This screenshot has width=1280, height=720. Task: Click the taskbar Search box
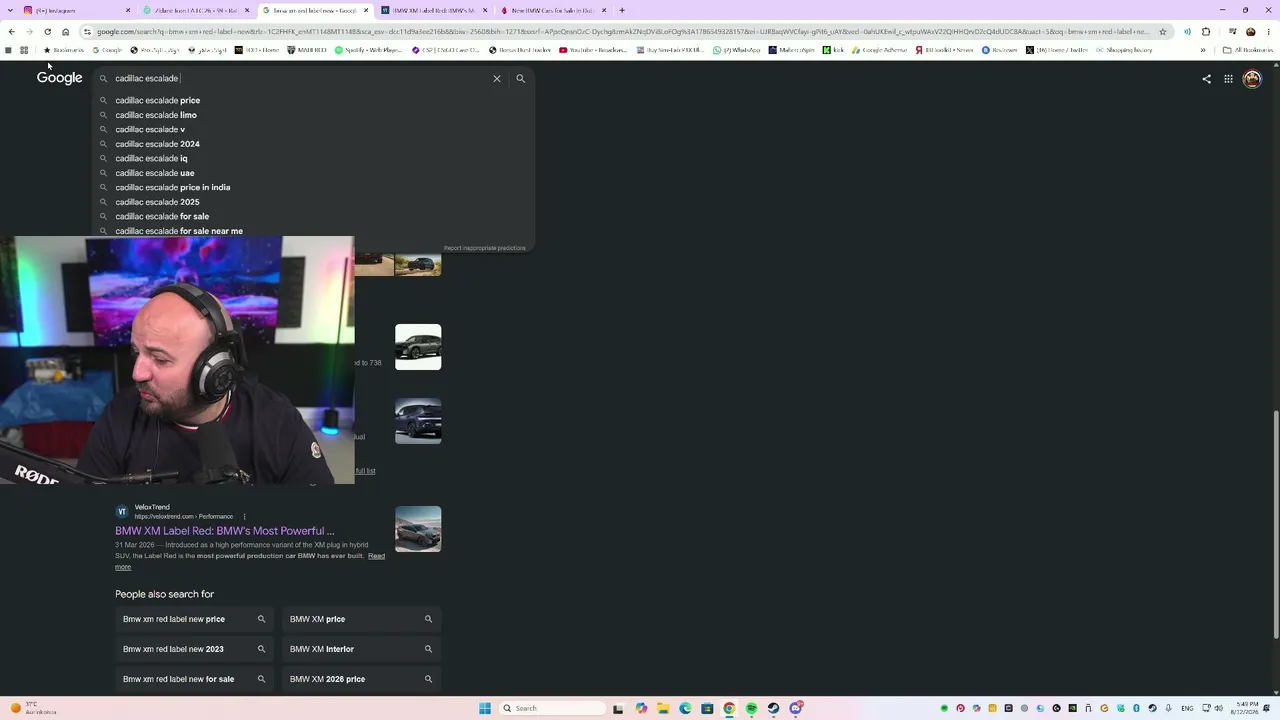tap(553, 708)
